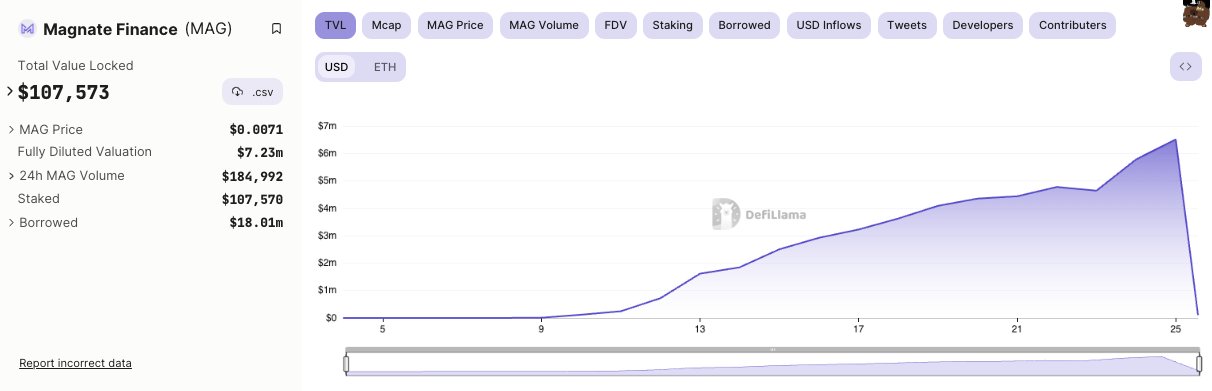The width and height of the screenshot is (1212, 391).
Task: Toggle the TVL chart metric
Action: point(334,25)
